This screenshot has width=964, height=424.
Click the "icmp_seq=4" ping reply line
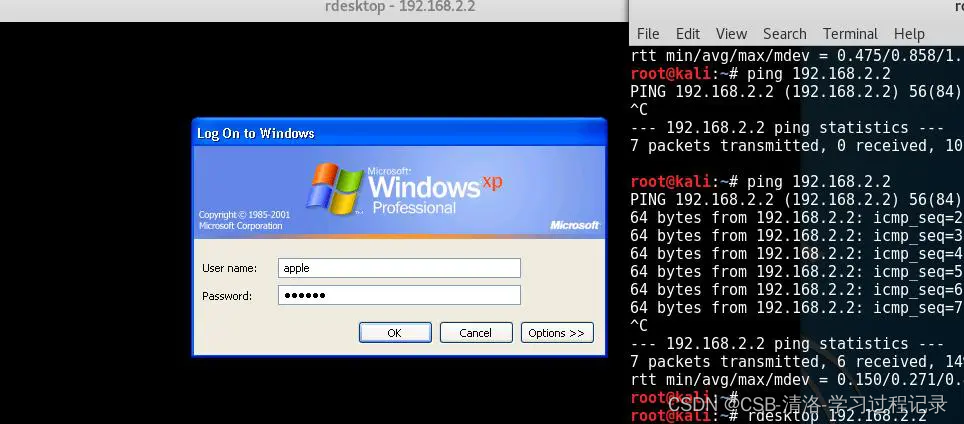click(x=797, y=253)
